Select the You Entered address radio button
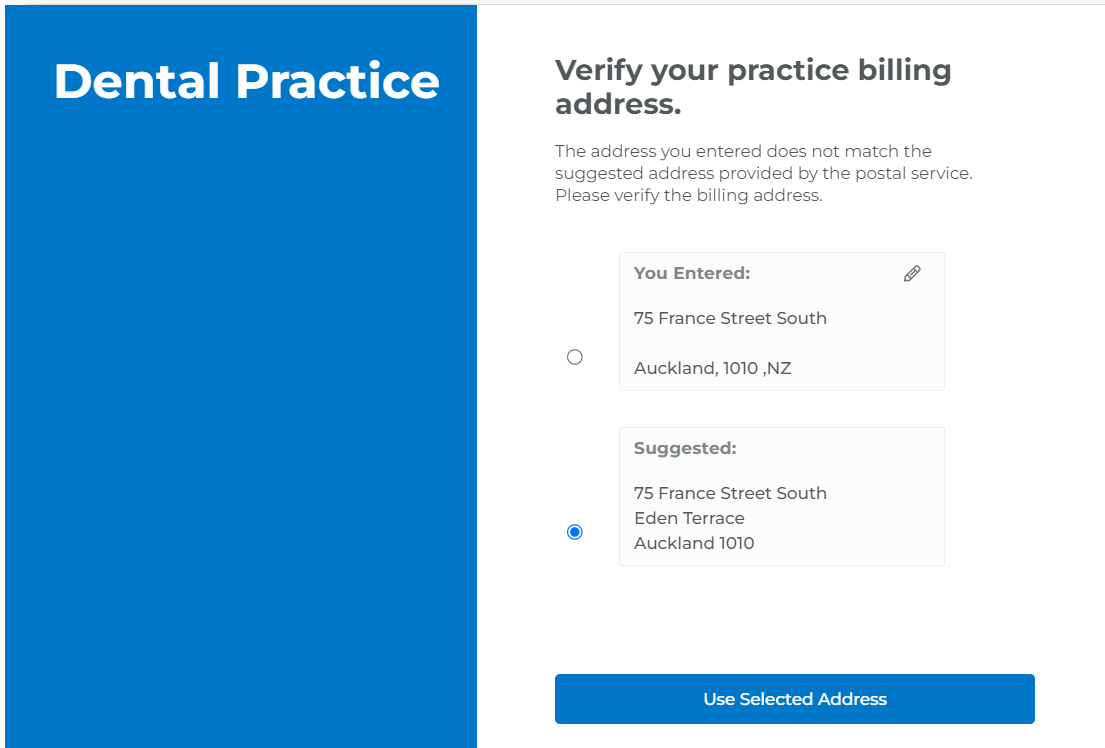Viewport: 1105px width, 748px height. [x=575, y=357]
